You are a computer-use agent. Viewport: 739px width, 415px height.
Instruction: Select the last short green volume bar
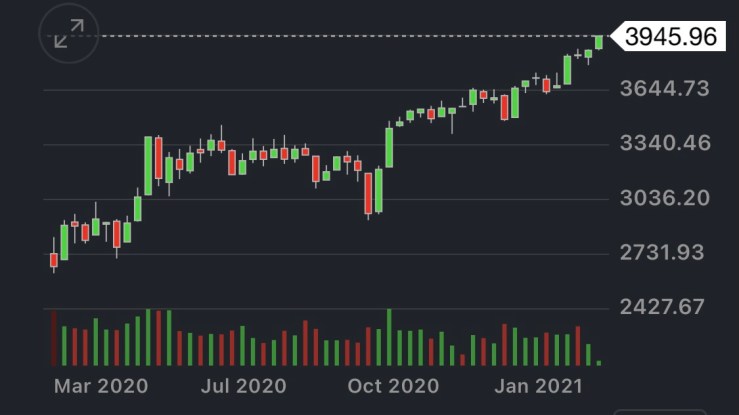tap(598, 361)
